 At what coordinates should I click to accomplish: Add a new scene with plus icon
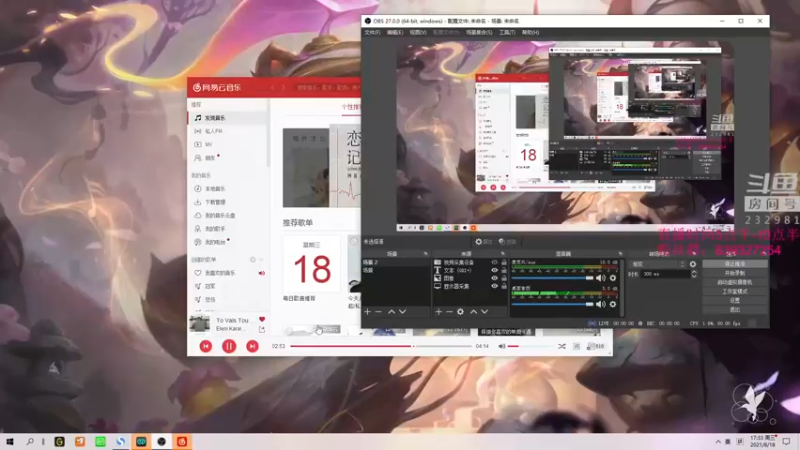pyautogui.click(x=367, y=312)
